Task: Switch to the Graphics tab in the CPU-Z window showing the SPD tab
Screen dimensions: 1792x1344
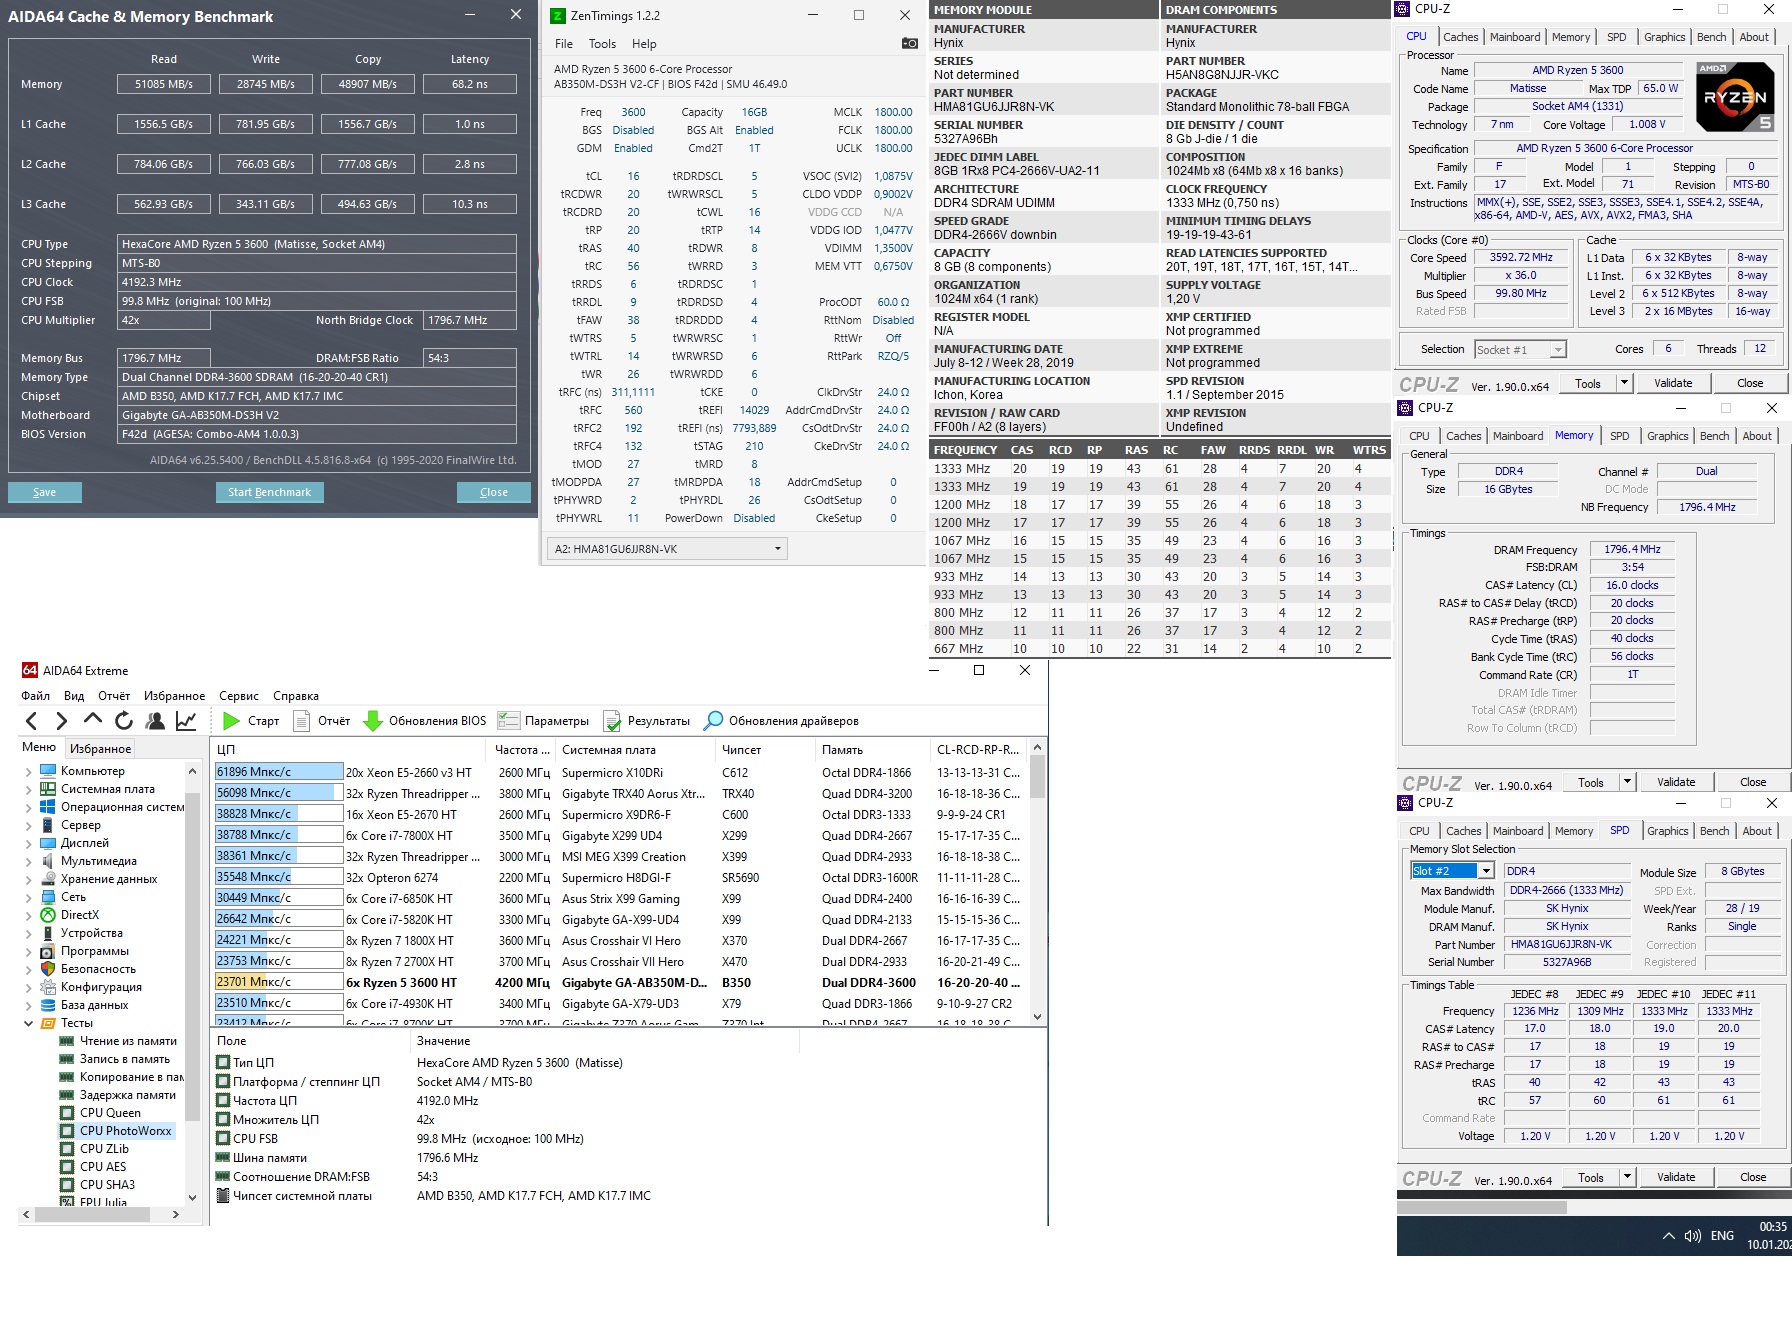Action: [1667, 831]
